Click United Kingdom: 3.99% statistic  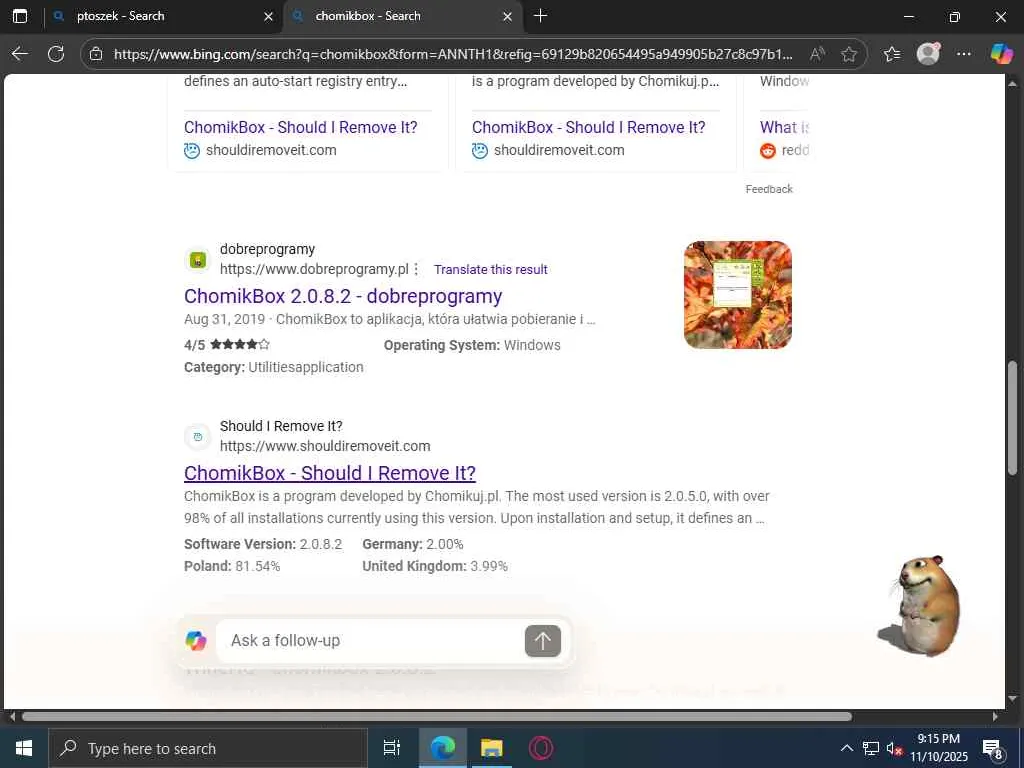click(435, 566)
